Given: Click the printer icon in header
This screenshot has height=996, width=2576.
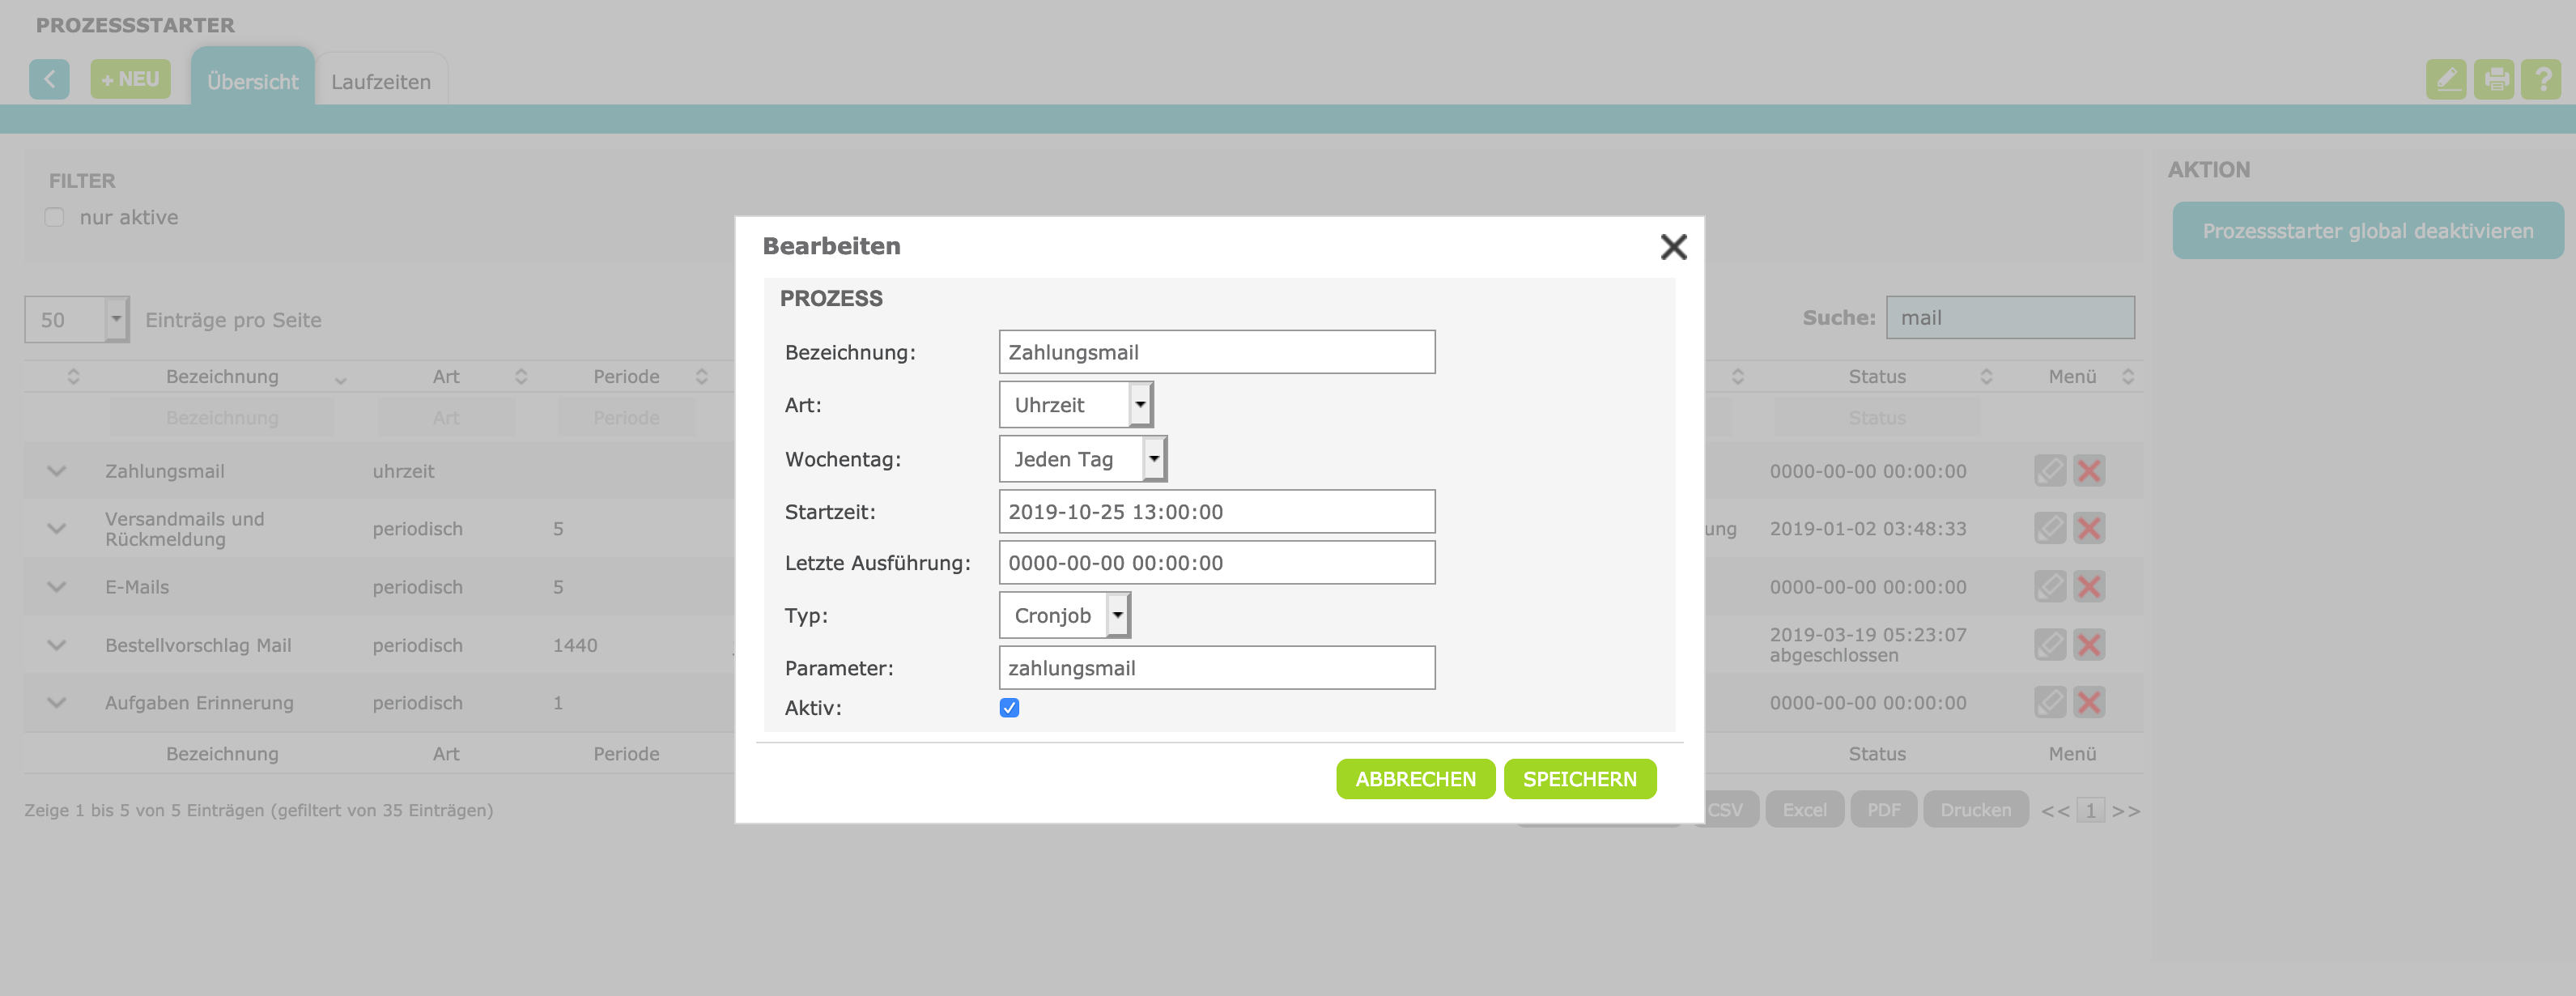Looking at the screenshot, I should pyautogui.click(x=2494, y=79).
